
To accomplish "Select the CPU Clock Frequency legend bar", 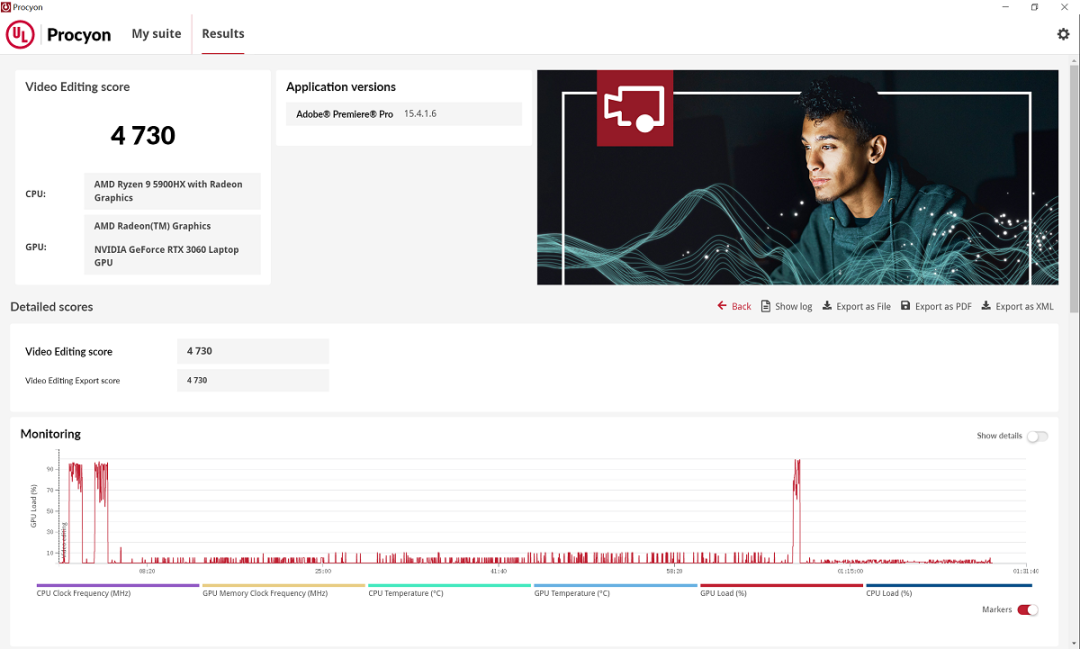I will click(x=118, y=586).
